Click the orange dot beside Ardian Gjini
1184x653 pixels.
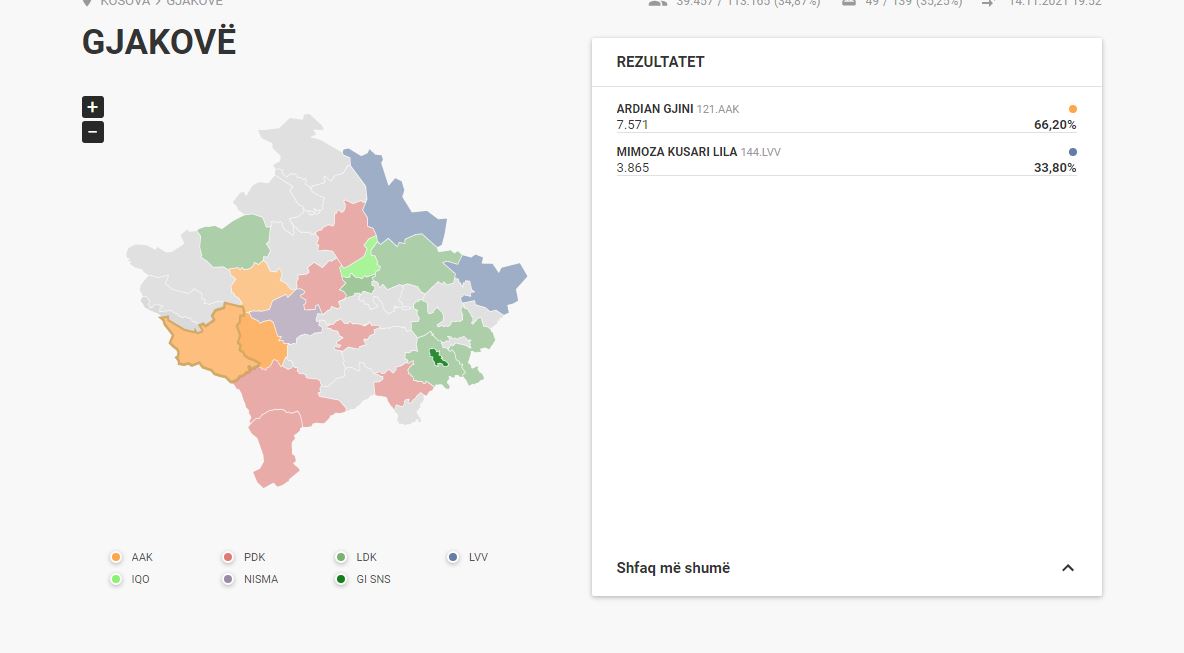(1072, 109)
